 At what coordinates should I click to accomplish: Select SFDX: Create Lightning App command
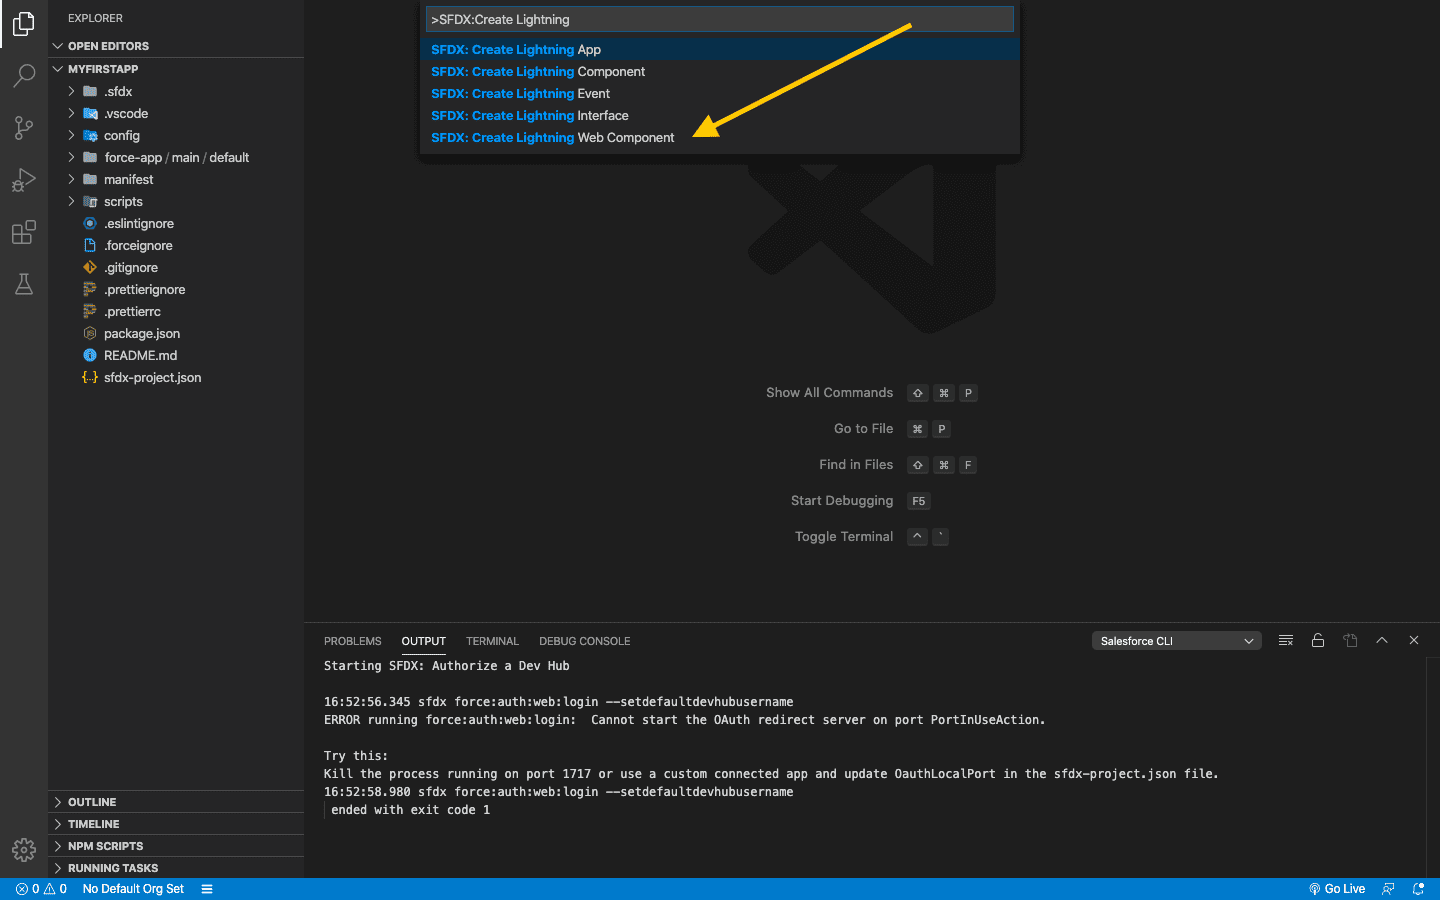720,49
